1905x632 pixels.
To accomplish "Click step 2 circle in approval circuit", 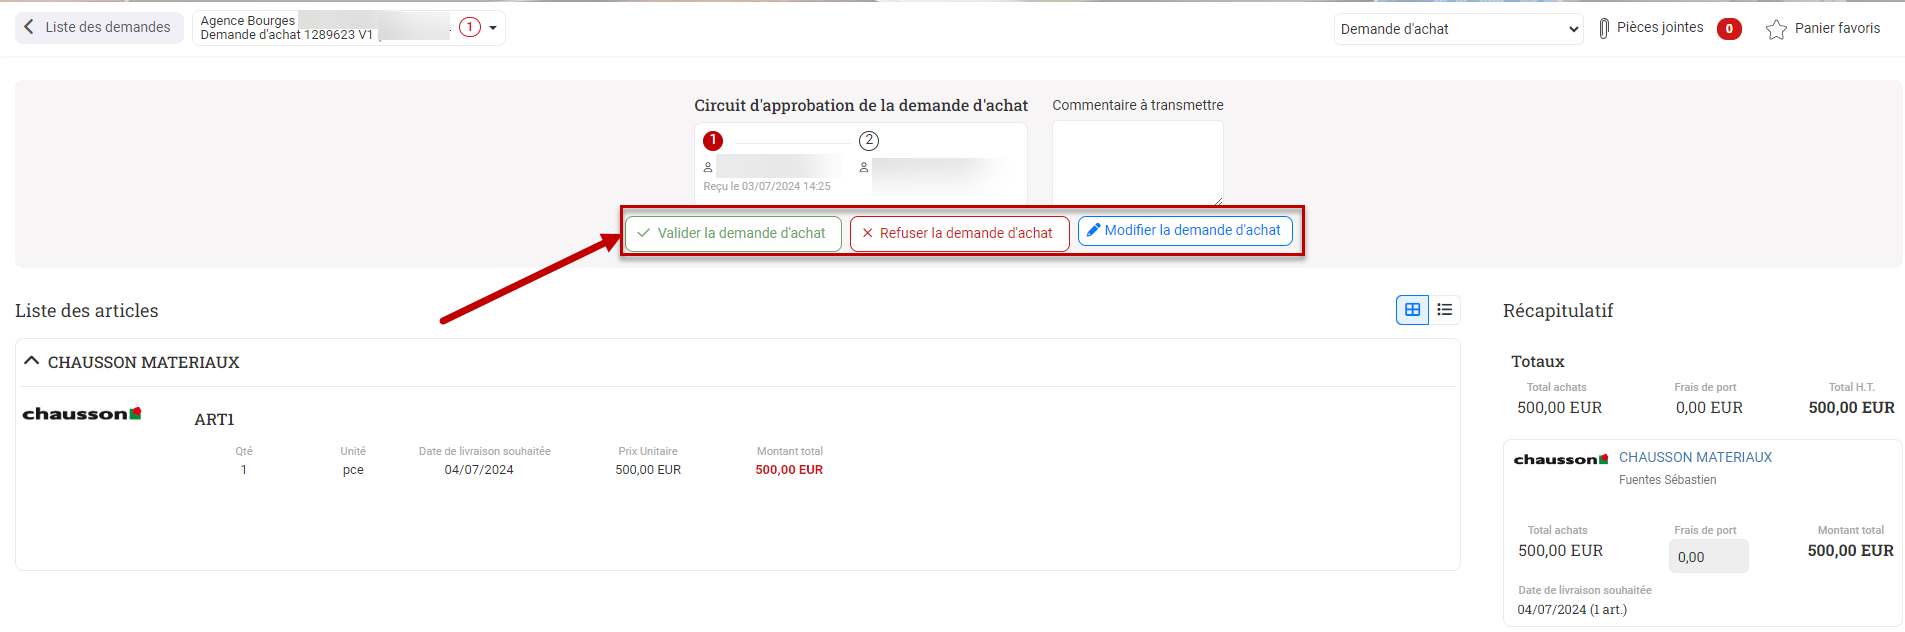I will [869, 141].
